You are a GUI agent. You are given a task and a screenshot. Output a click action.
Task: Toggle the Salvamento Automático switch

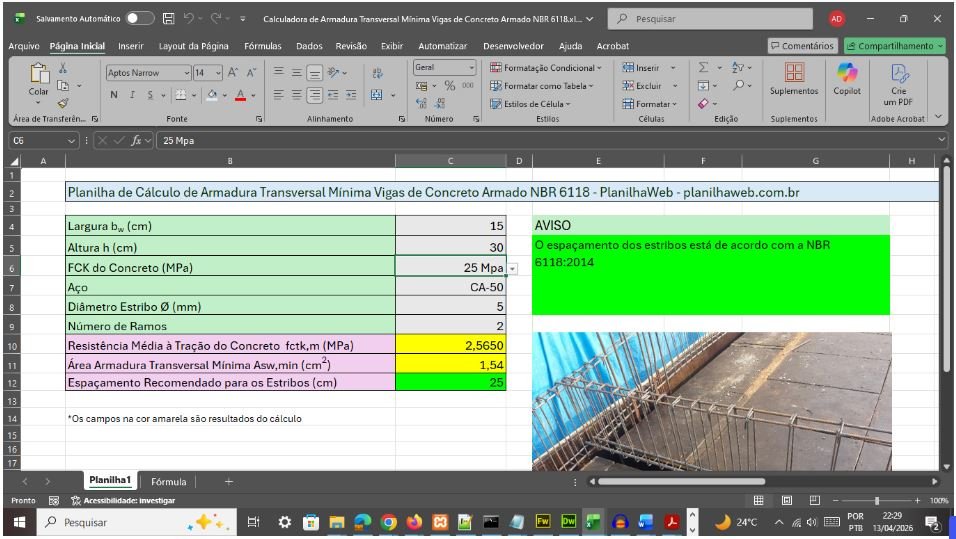point(139,18)
